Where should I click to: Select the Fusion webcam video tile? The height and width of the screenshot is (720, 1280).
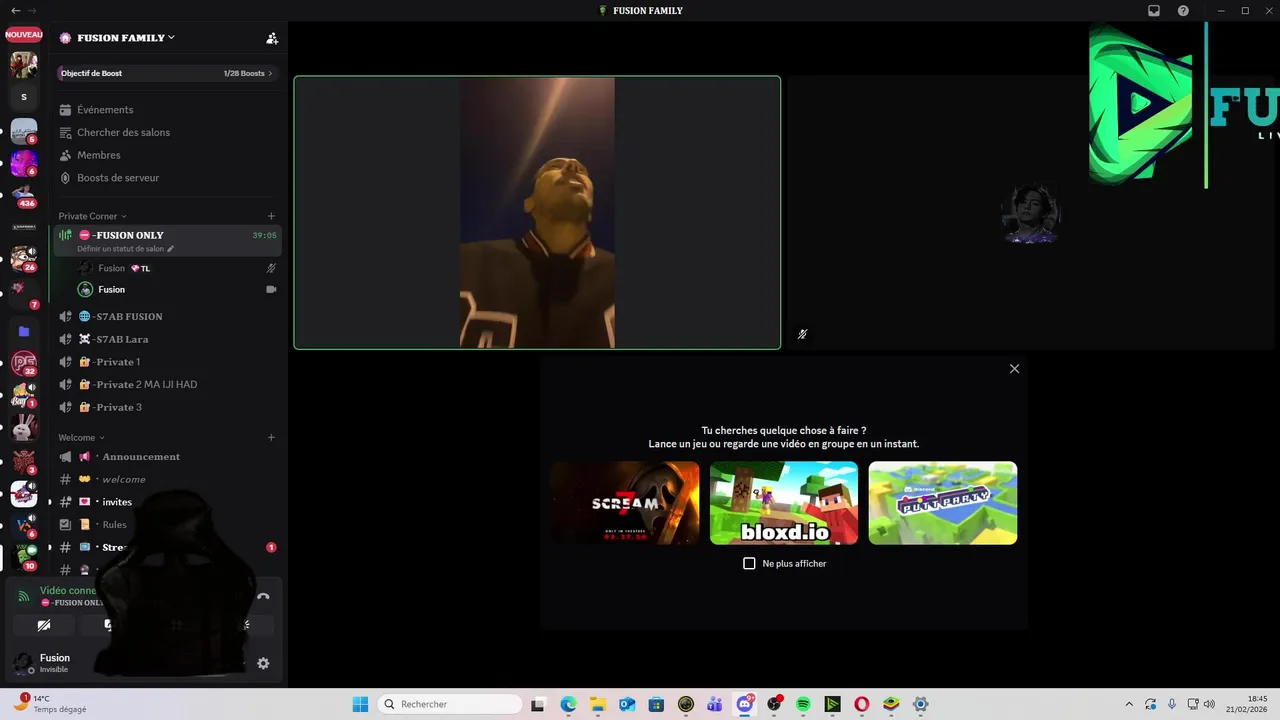[537, 213]
